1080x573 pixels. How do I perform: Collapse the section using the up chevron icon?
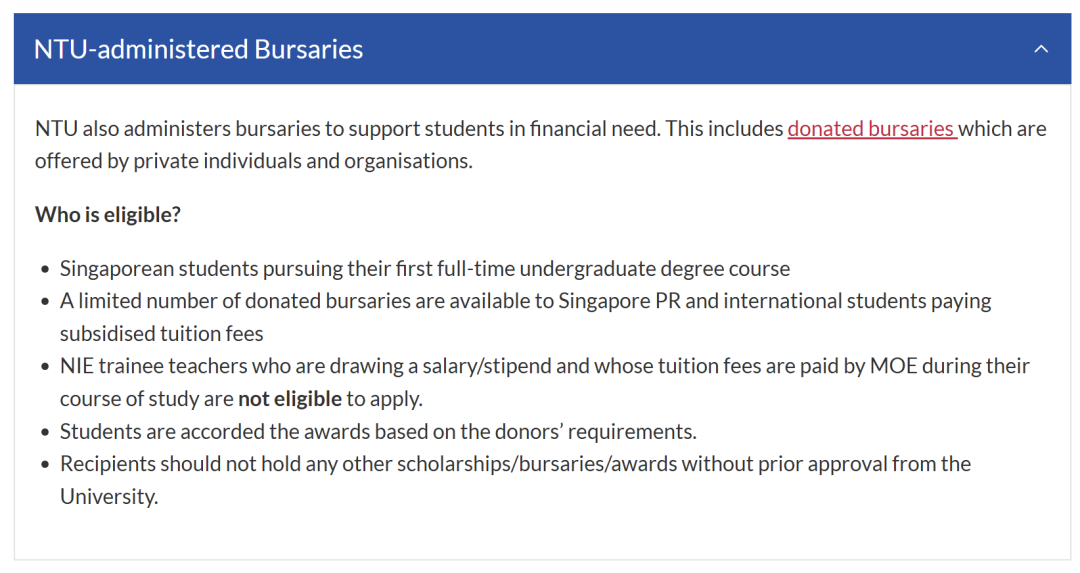tap(1041, 49)
